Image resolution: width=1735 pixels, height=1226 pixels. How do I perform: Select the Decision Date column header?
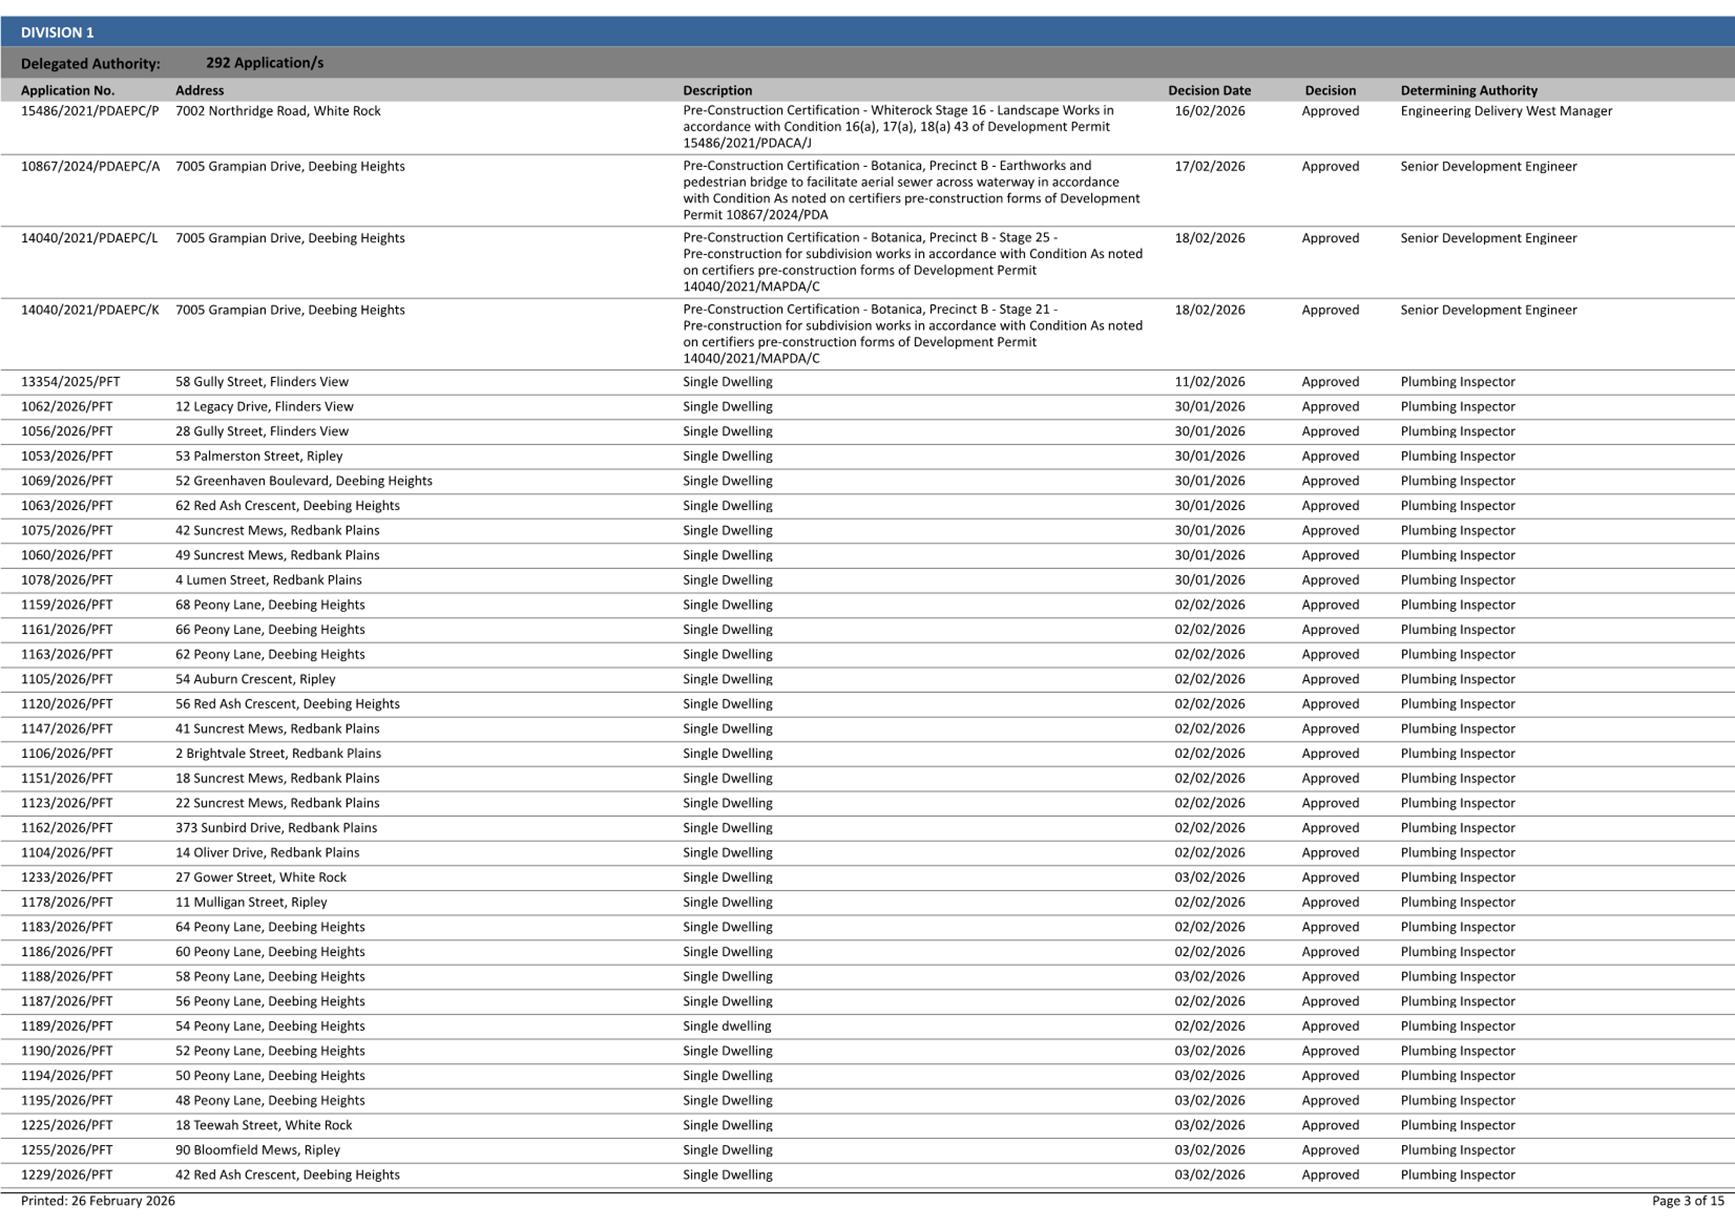tap(1209, 90)
